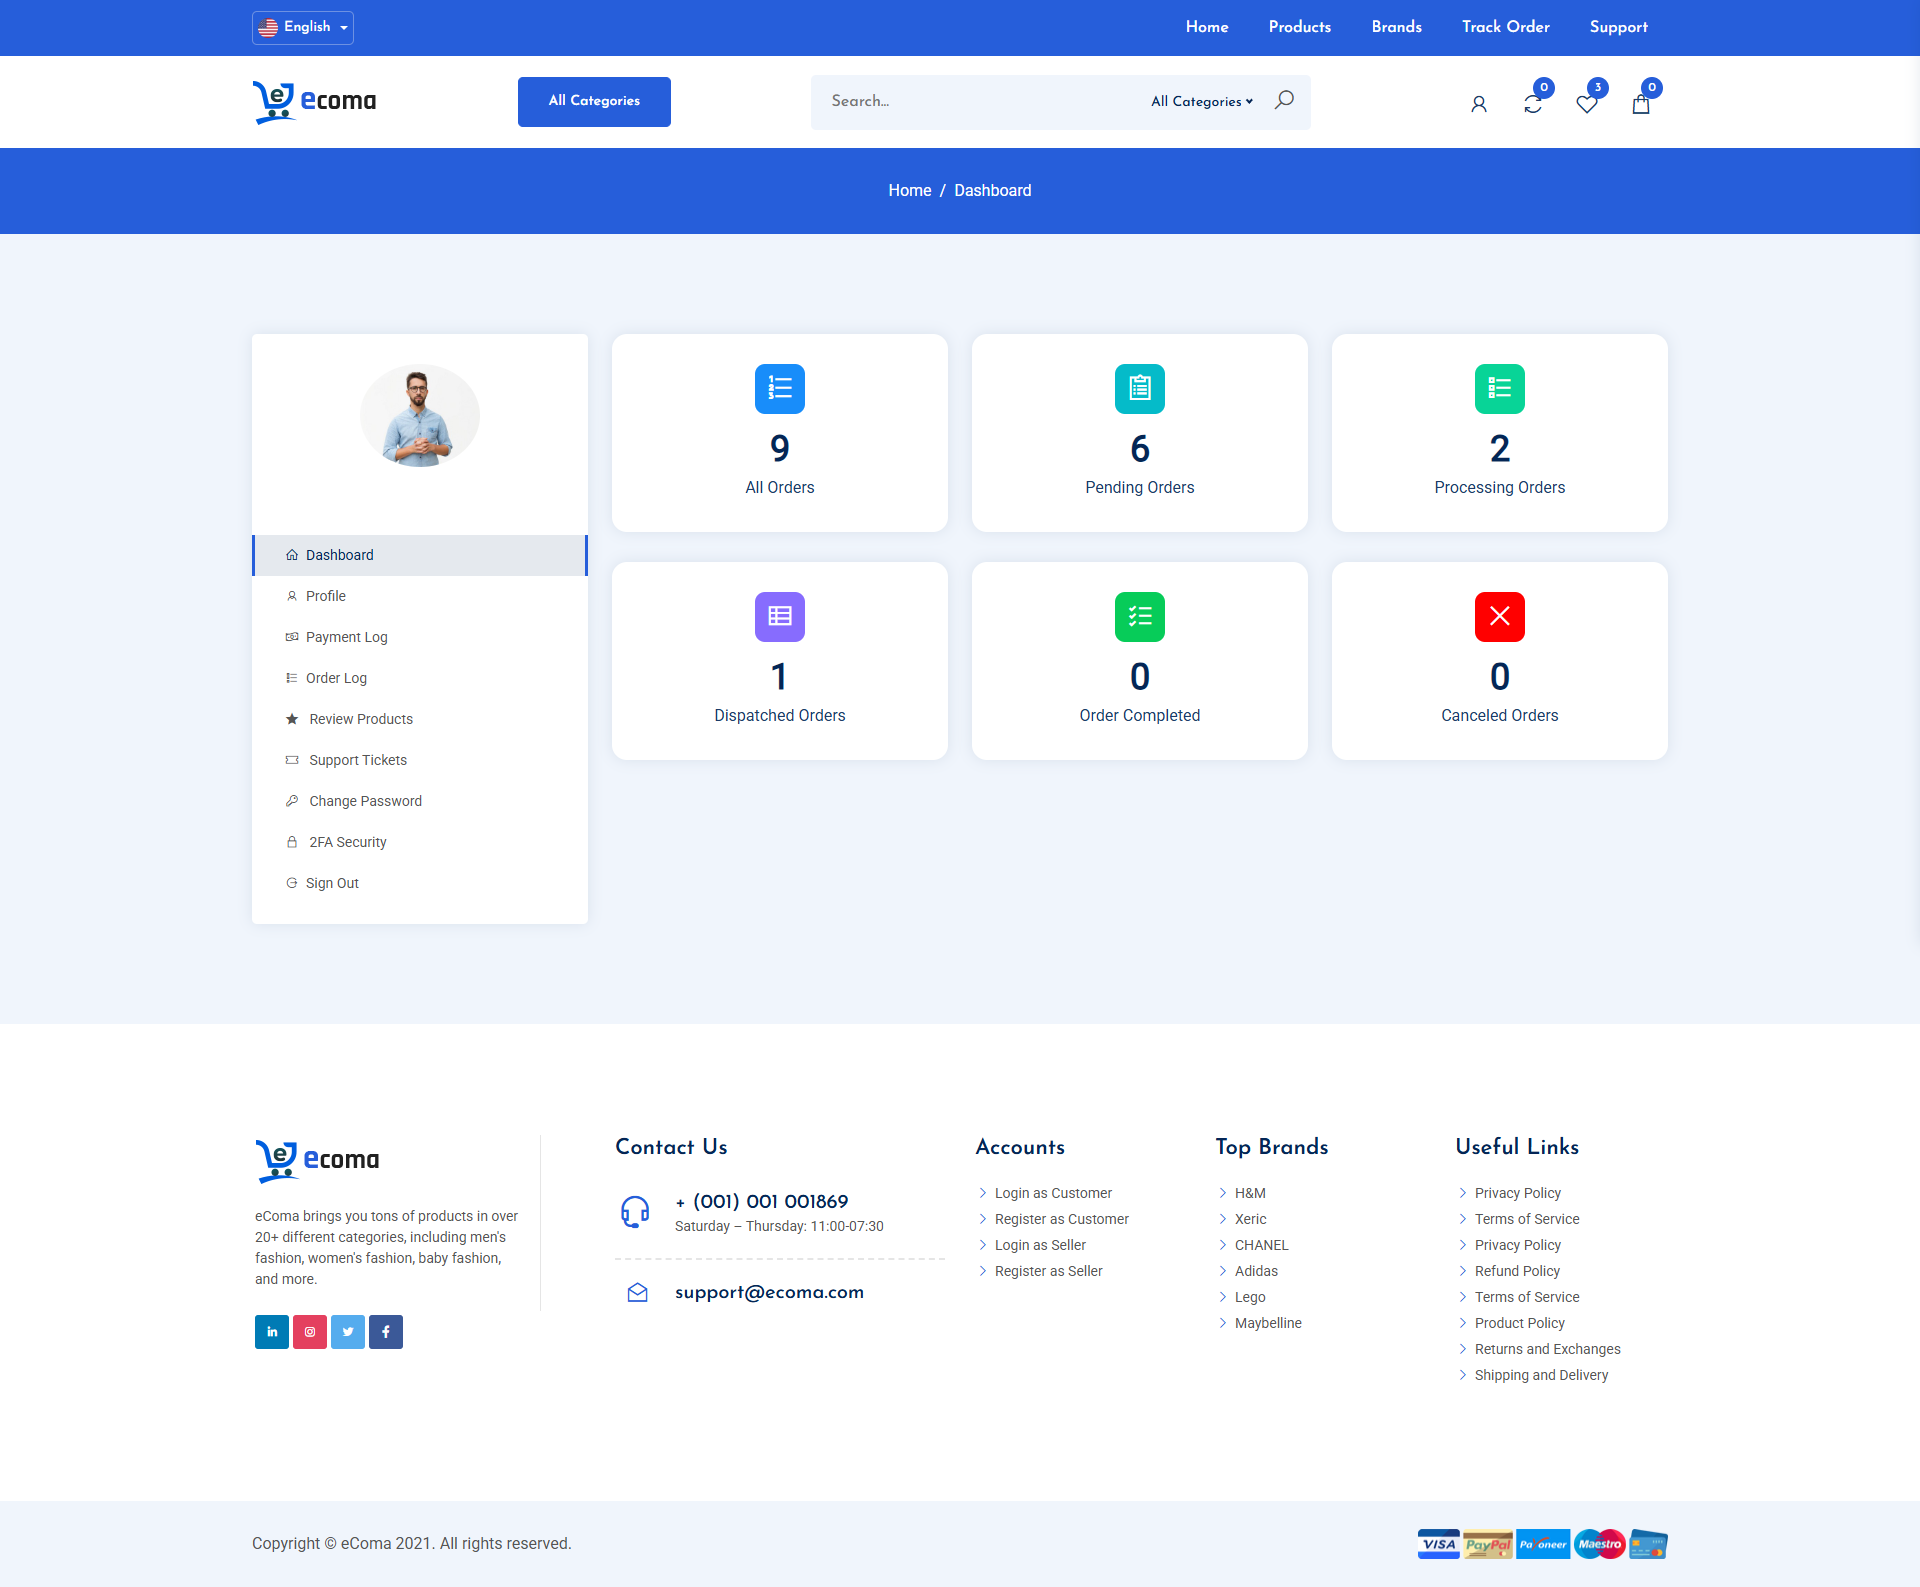Click the Sign Out sidebar link
1920x1587 pixels.
(332, 883)
